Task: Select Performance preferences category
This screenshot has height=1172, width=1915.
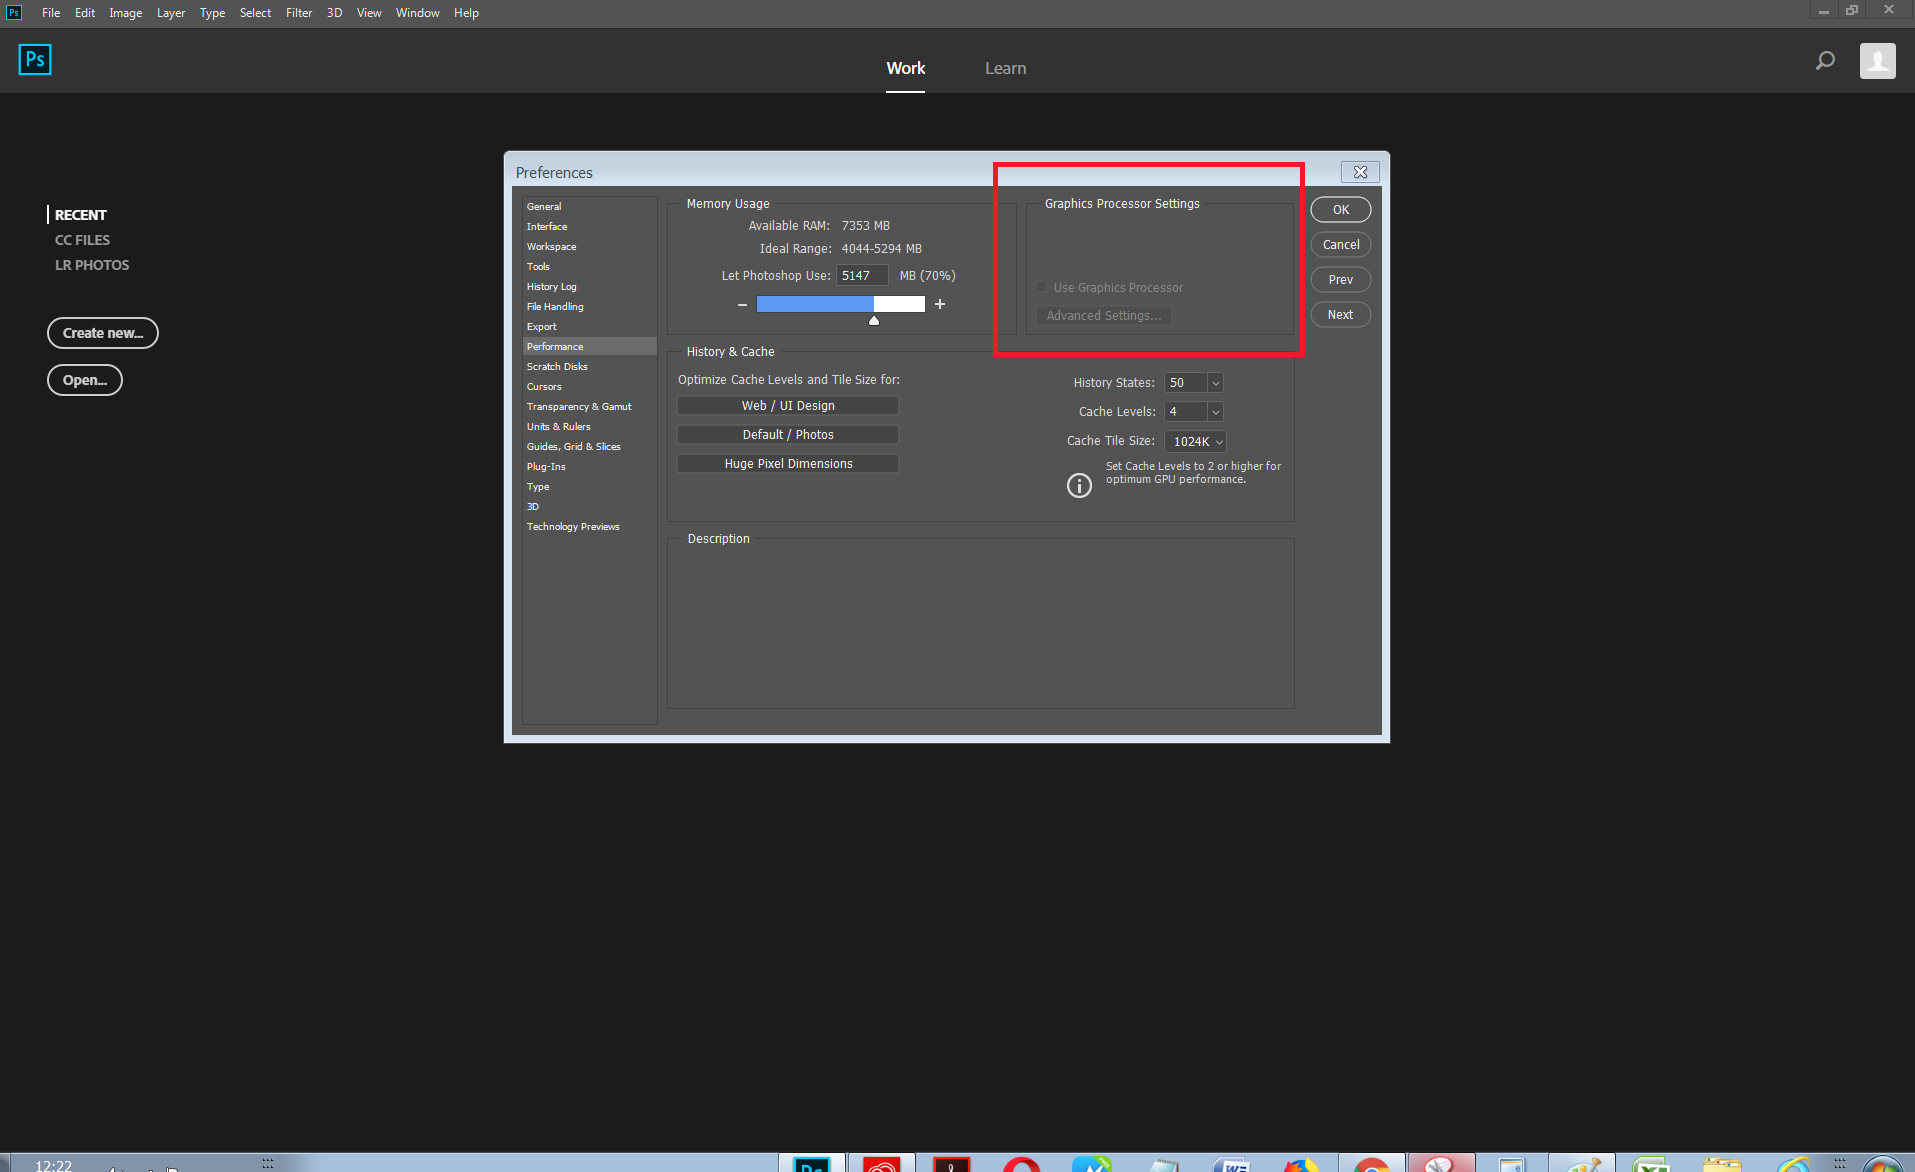Action: (590, 347)
